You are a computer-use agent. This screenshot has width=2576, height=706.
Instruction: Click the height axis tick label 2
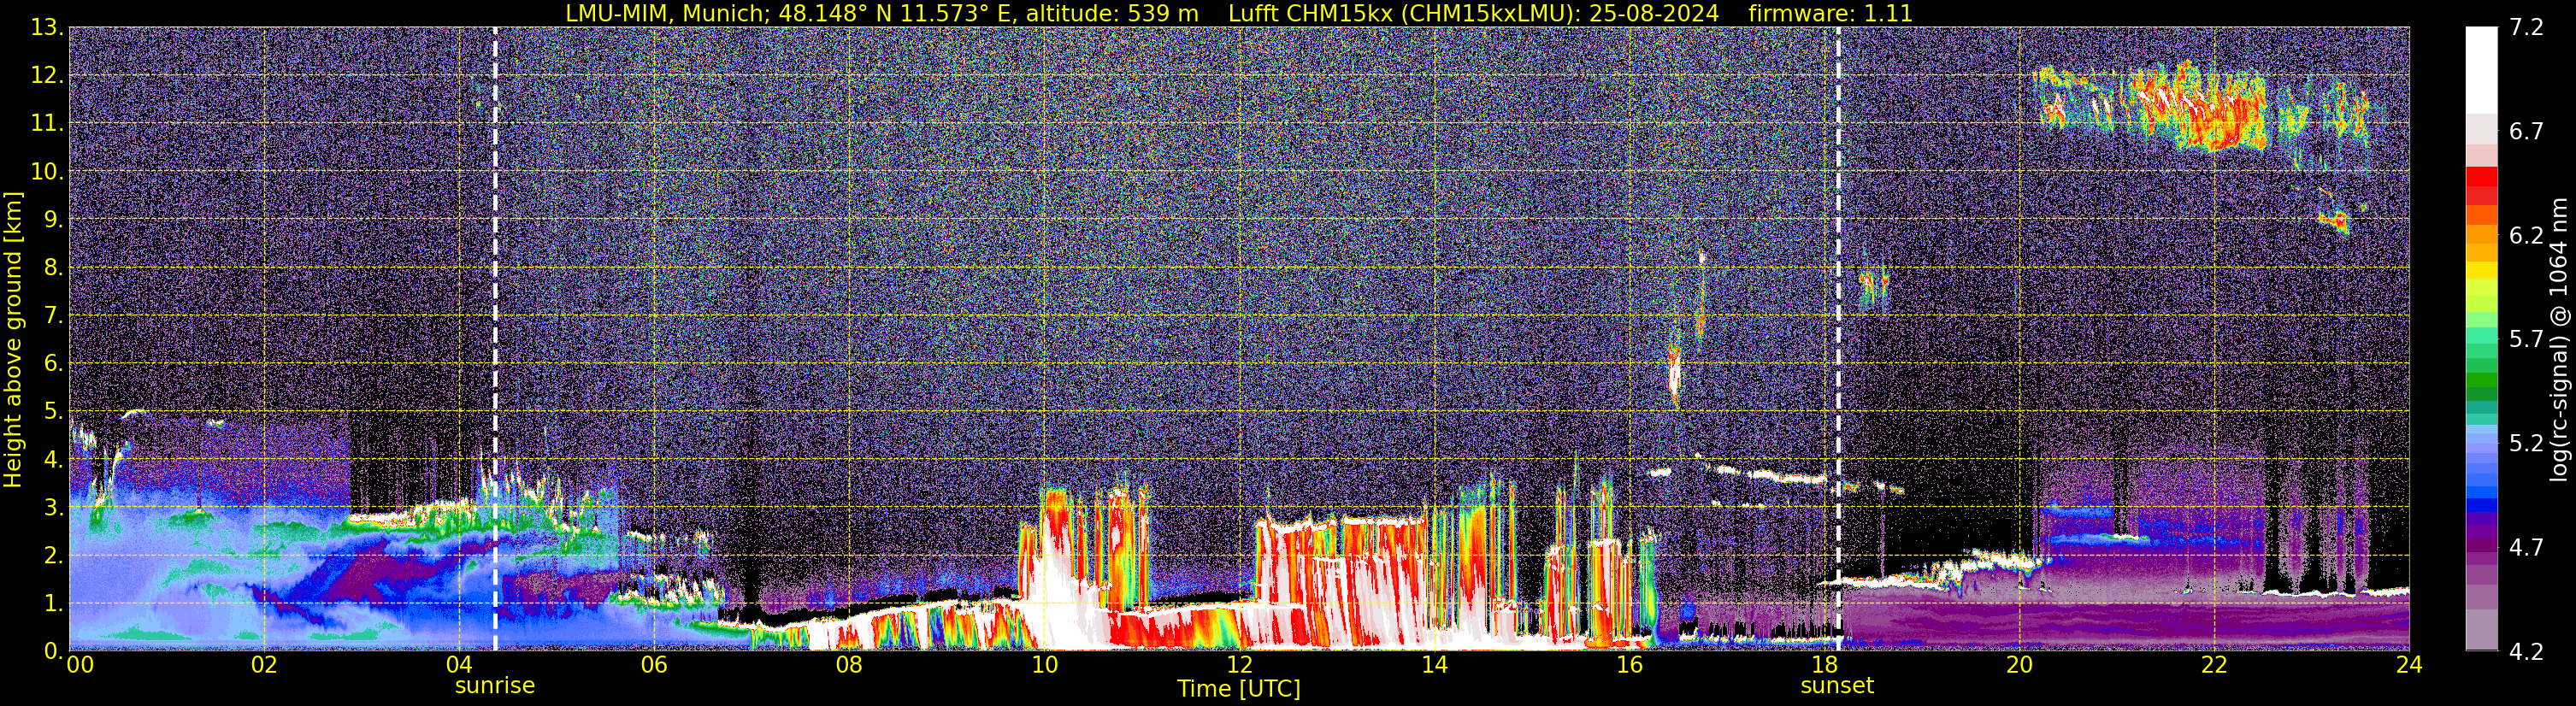click(53, 556)
